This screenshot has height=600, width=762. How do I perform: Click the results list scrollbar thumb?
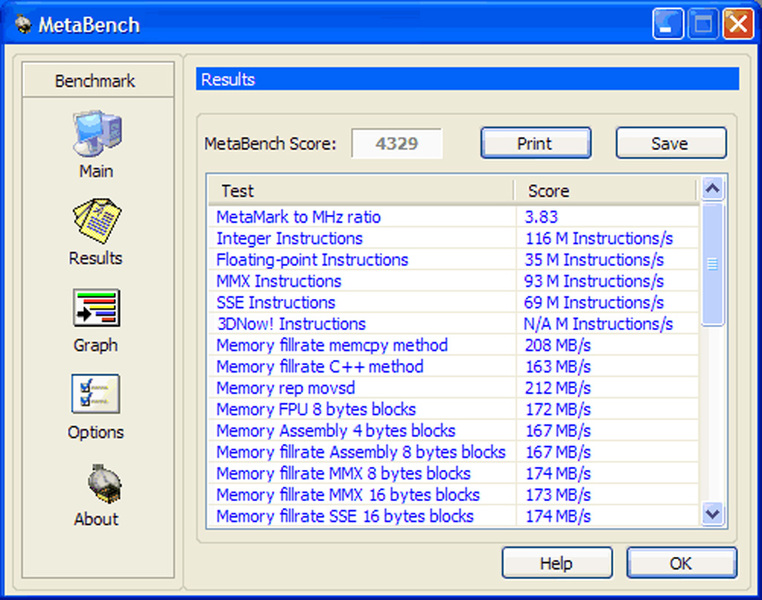[x=712, y=264]
